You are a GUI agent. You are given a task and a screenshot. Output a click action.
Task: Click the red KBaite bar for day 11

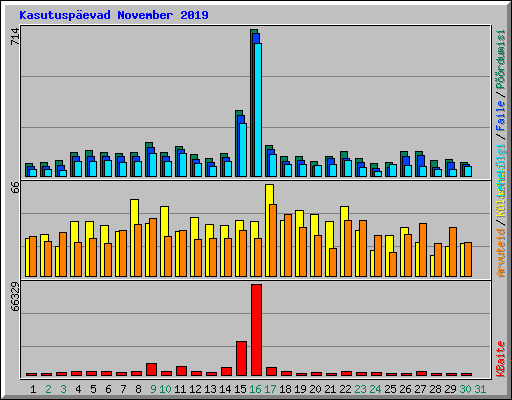pyautogui.click(x=181, y=371)
